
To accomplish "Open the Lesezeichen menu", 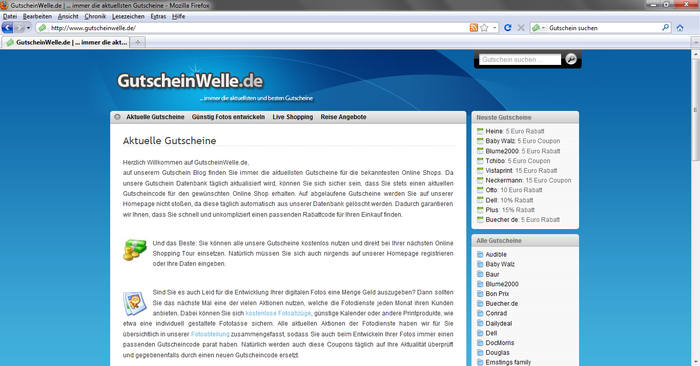I will pyautogui.click(x=128, y=17).
